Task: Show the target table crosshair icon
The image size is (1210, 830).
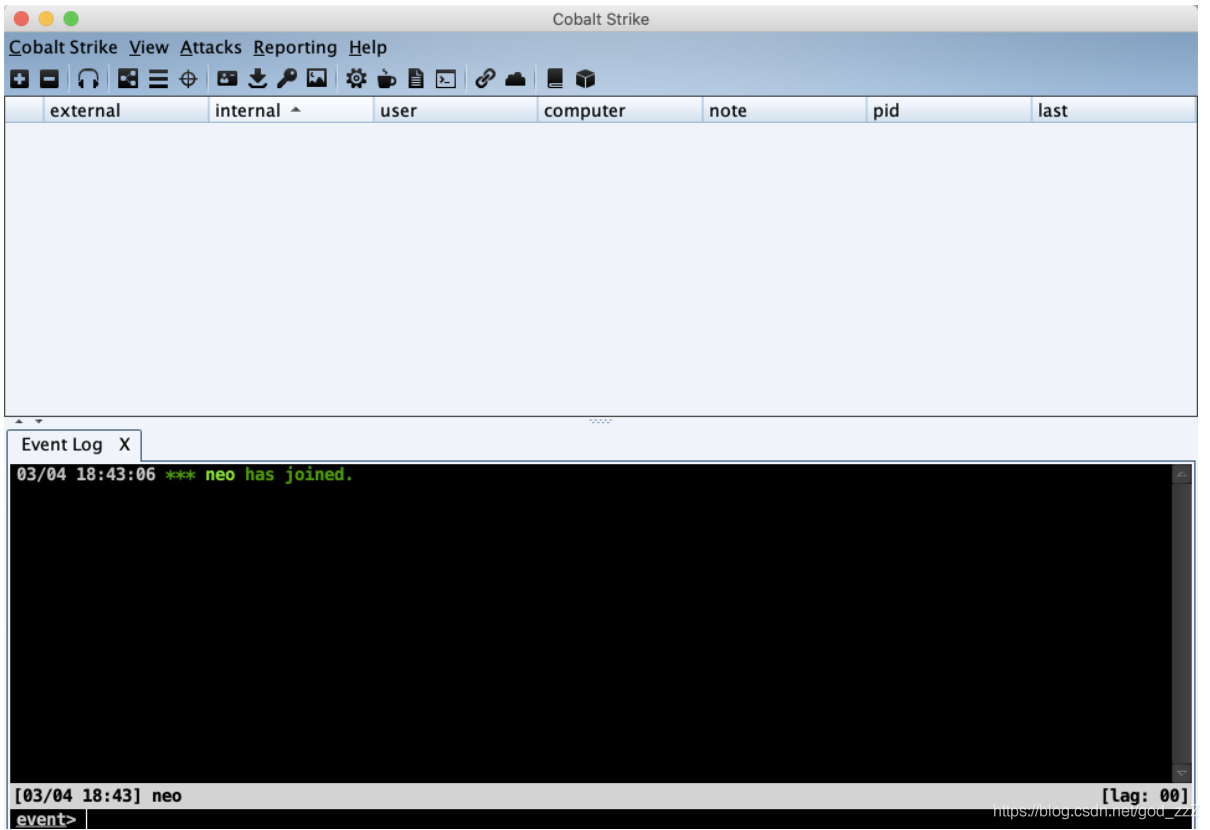Action: click(x=188, y=79)
